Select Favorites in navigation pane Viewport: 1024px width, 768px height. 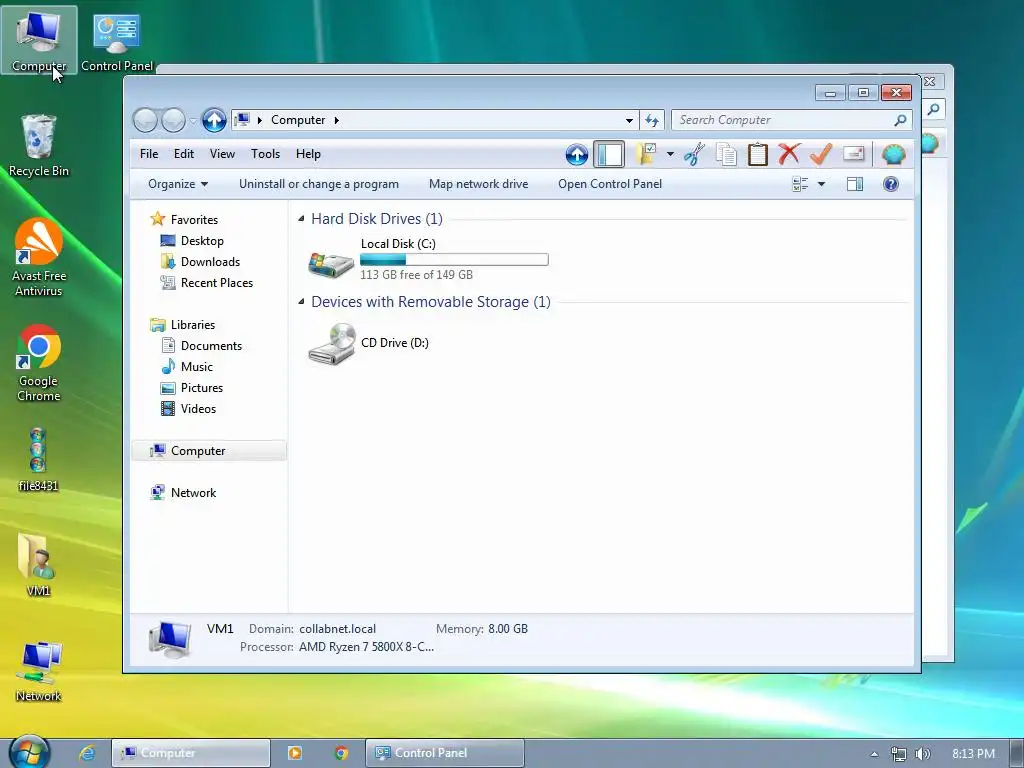tap(194, 220)
